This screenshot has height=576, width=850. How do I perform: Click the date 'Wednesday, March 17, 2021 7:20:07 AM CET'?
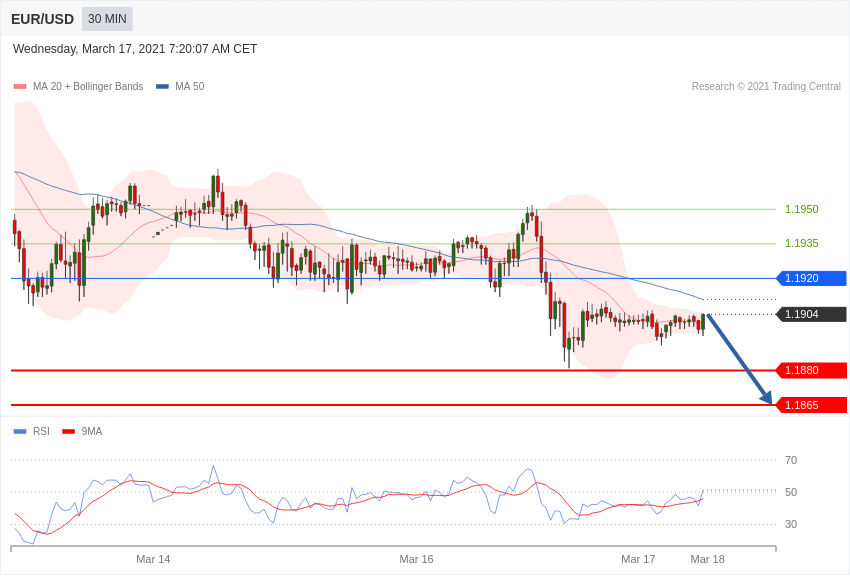[x=135, y=49]
